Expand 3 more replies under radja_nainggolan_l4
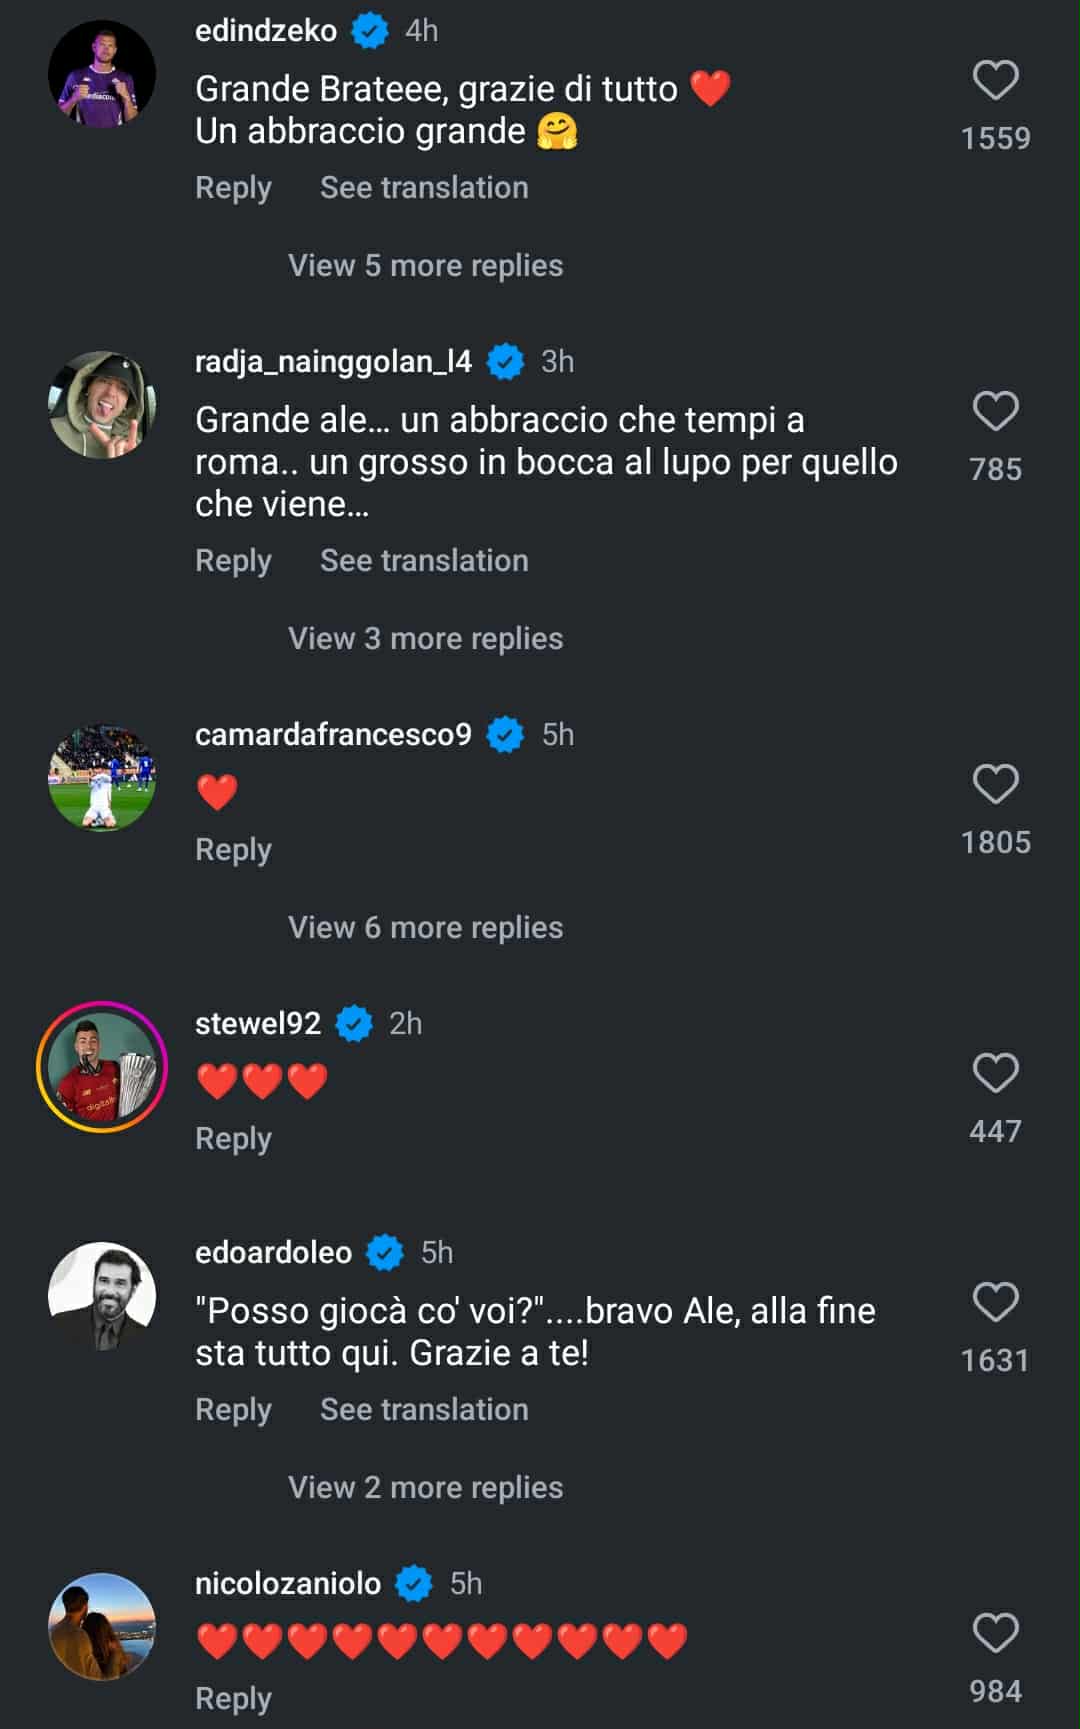Screen dimensions: 1080x1729 pos(425,639)
